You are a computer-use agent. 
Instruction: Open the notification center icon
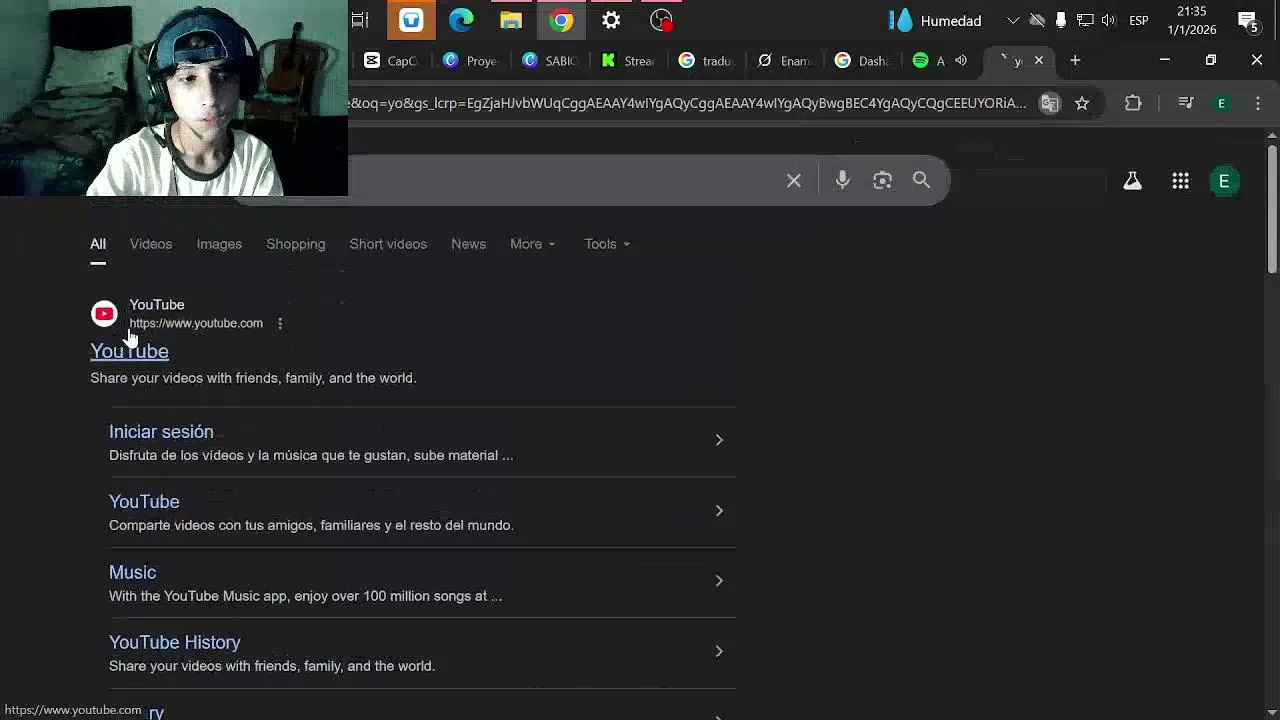coord(1247,20)
